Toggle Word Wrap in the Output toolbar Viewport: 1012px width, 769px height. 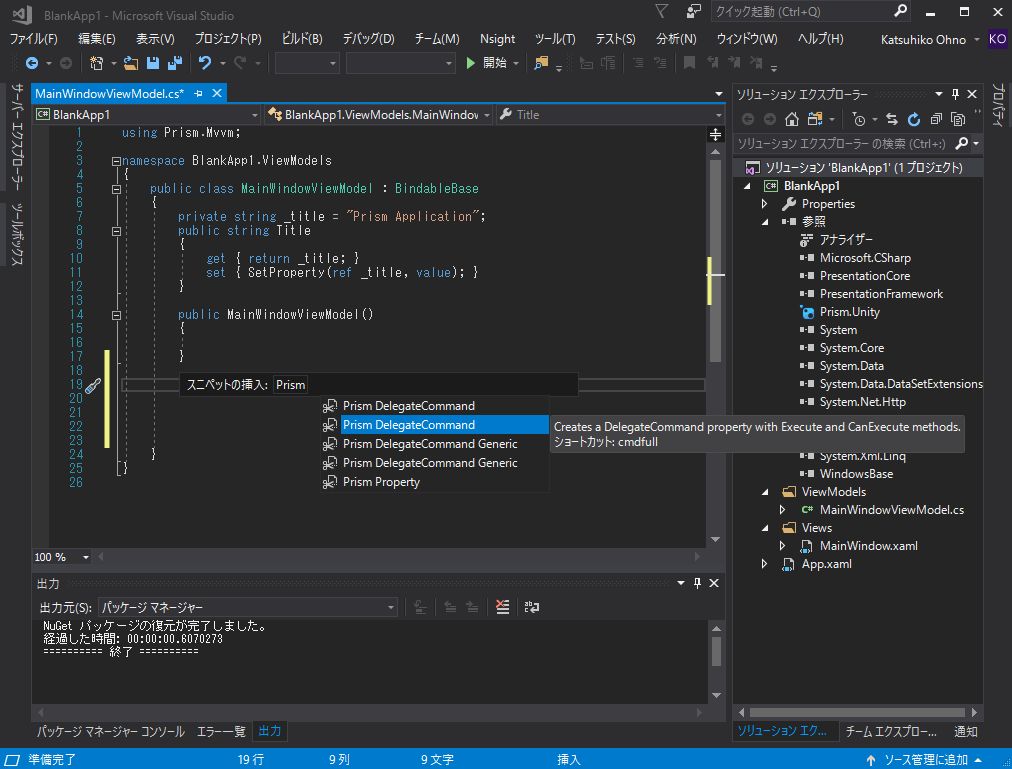click(x=532, y=606)
